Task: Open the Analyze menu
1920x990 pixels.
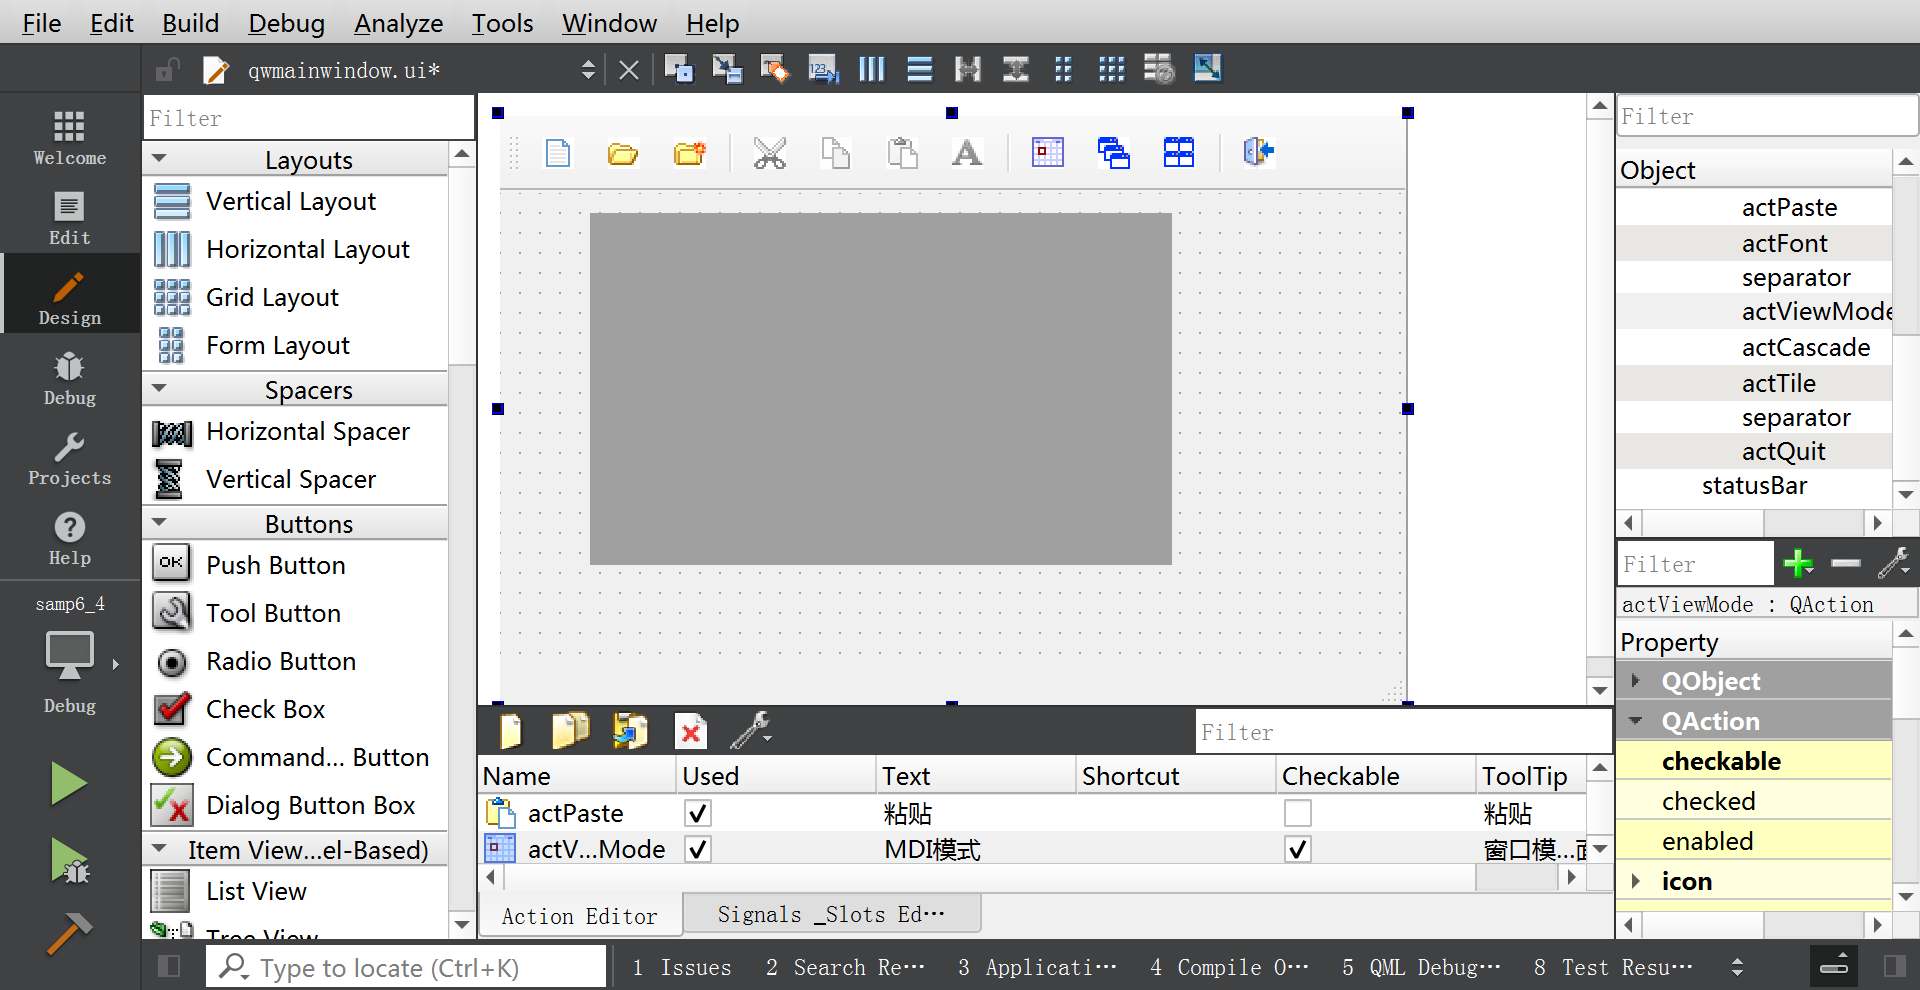Action: (398, 22)
